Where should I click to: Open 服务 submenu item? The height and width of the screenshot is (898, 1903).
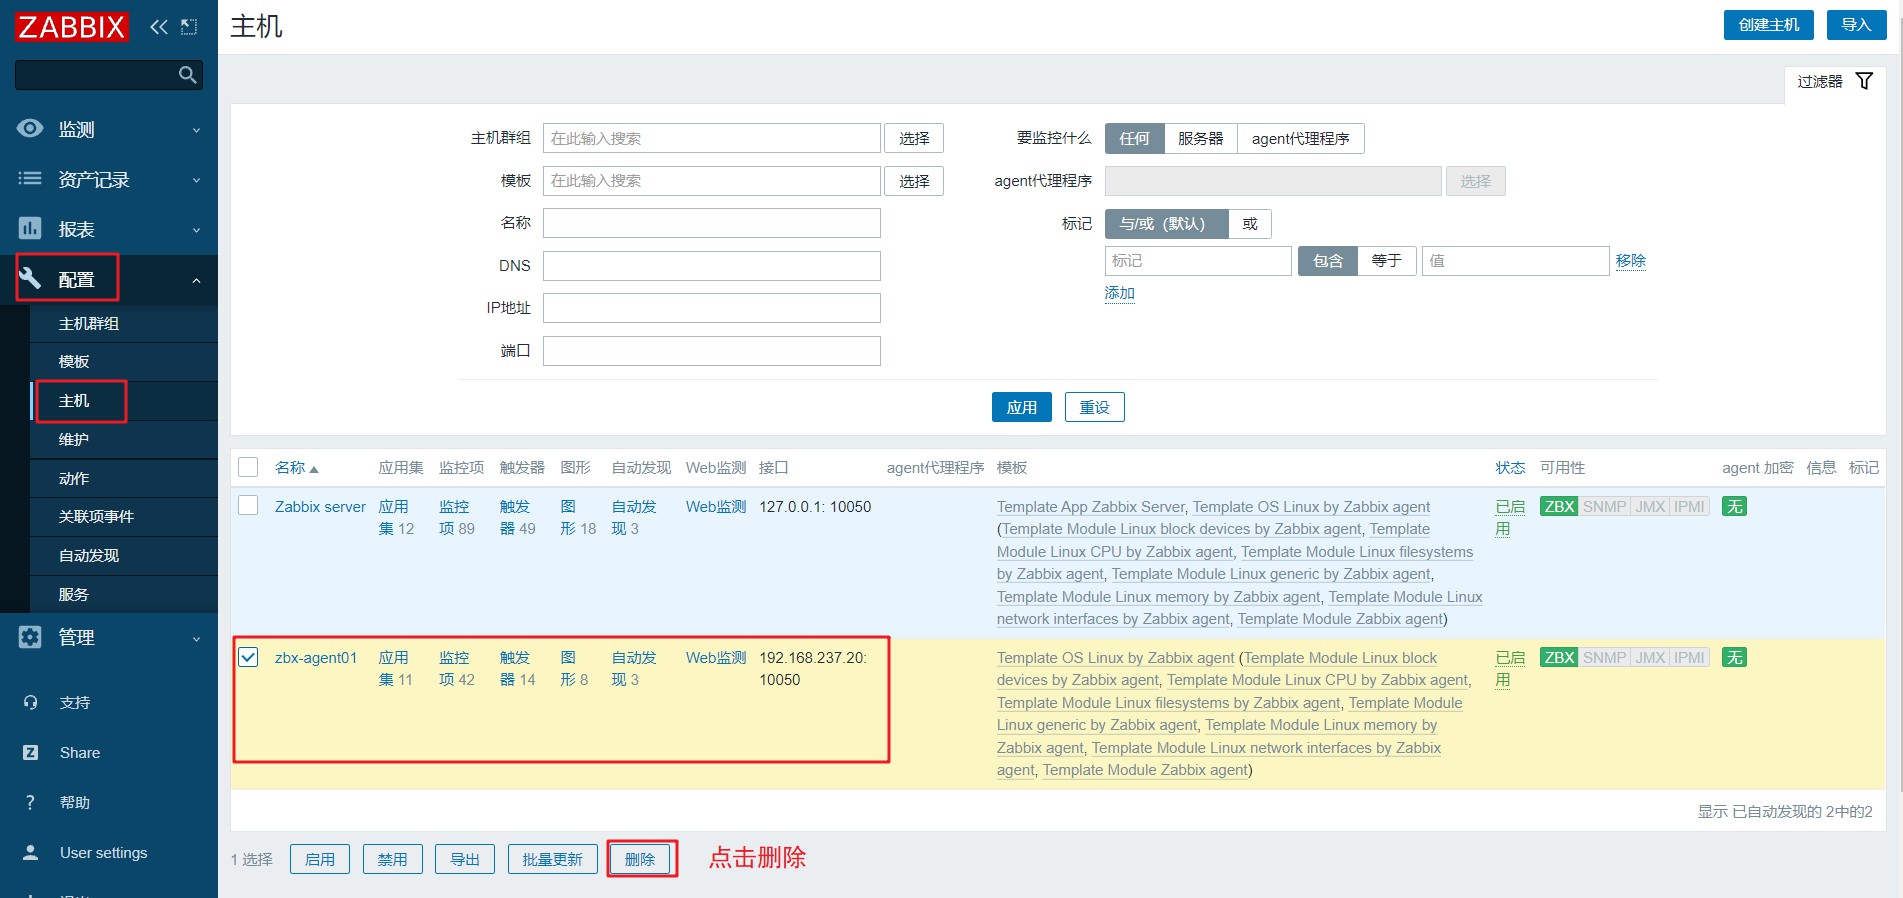pos(124,595)
